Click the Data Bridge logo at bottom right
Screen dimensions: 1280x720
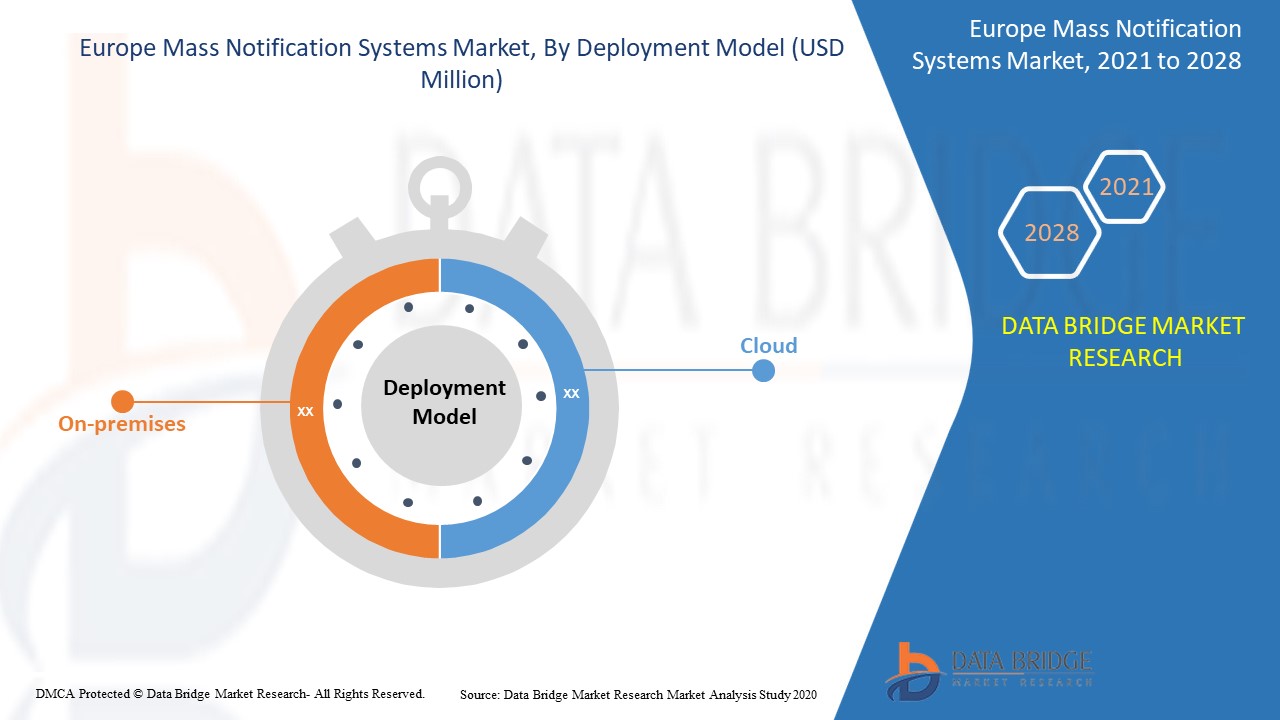(x=990, y=665)
